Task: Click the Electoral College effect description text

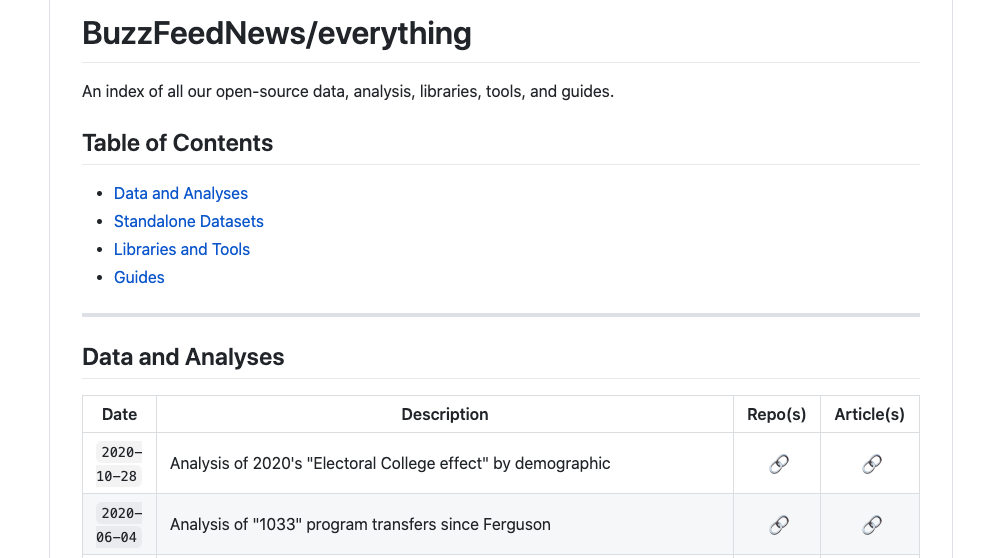Action: point(389,464)
